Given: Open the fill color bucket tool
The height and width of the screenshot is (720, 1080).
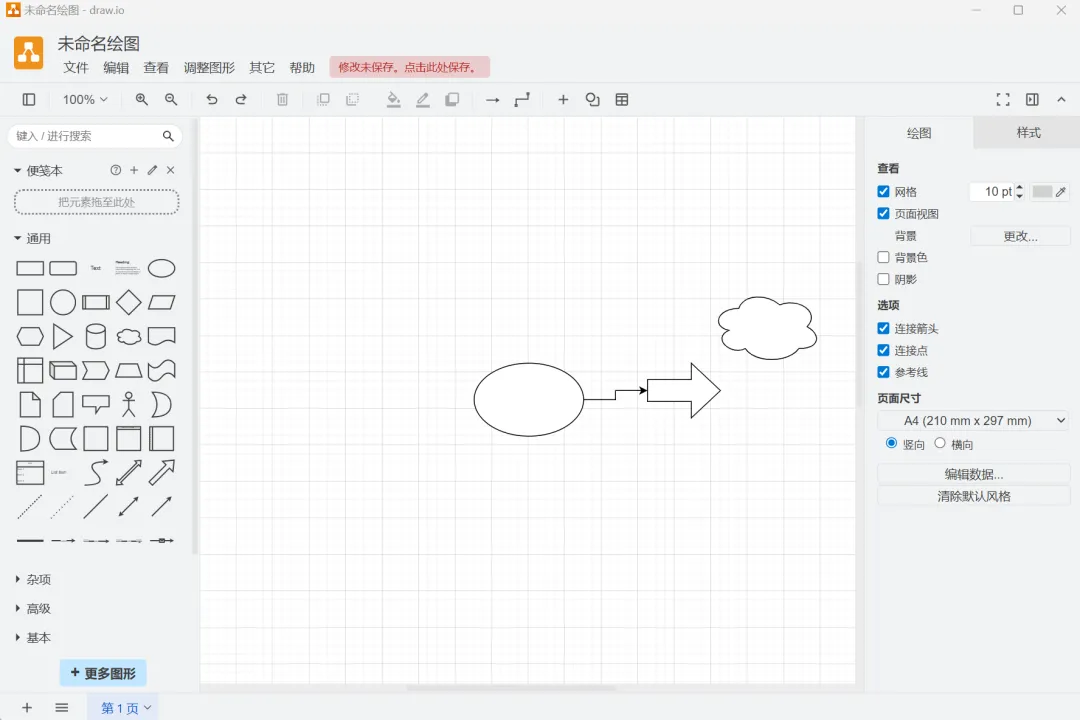Looking at the screenshot, I should [x=393, y=100].
